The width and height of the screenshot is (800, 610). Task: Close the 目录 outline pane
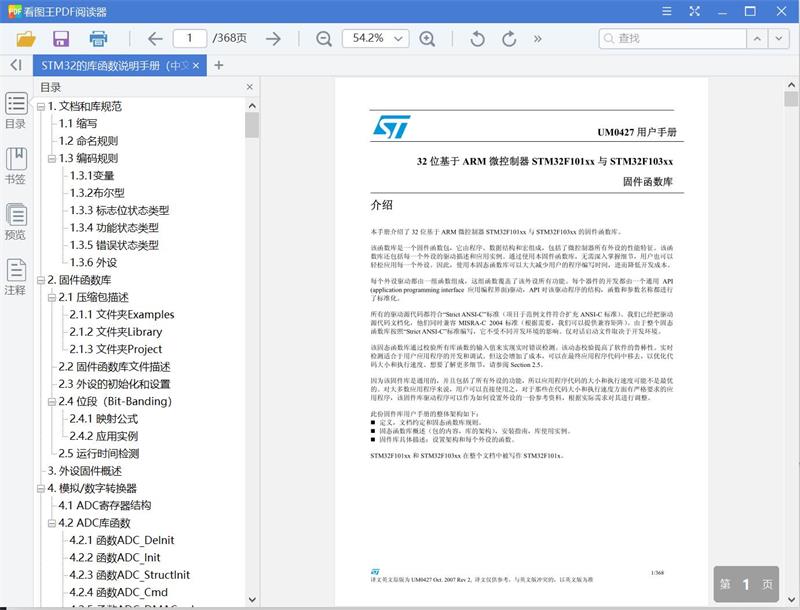(x=249, y=87)
